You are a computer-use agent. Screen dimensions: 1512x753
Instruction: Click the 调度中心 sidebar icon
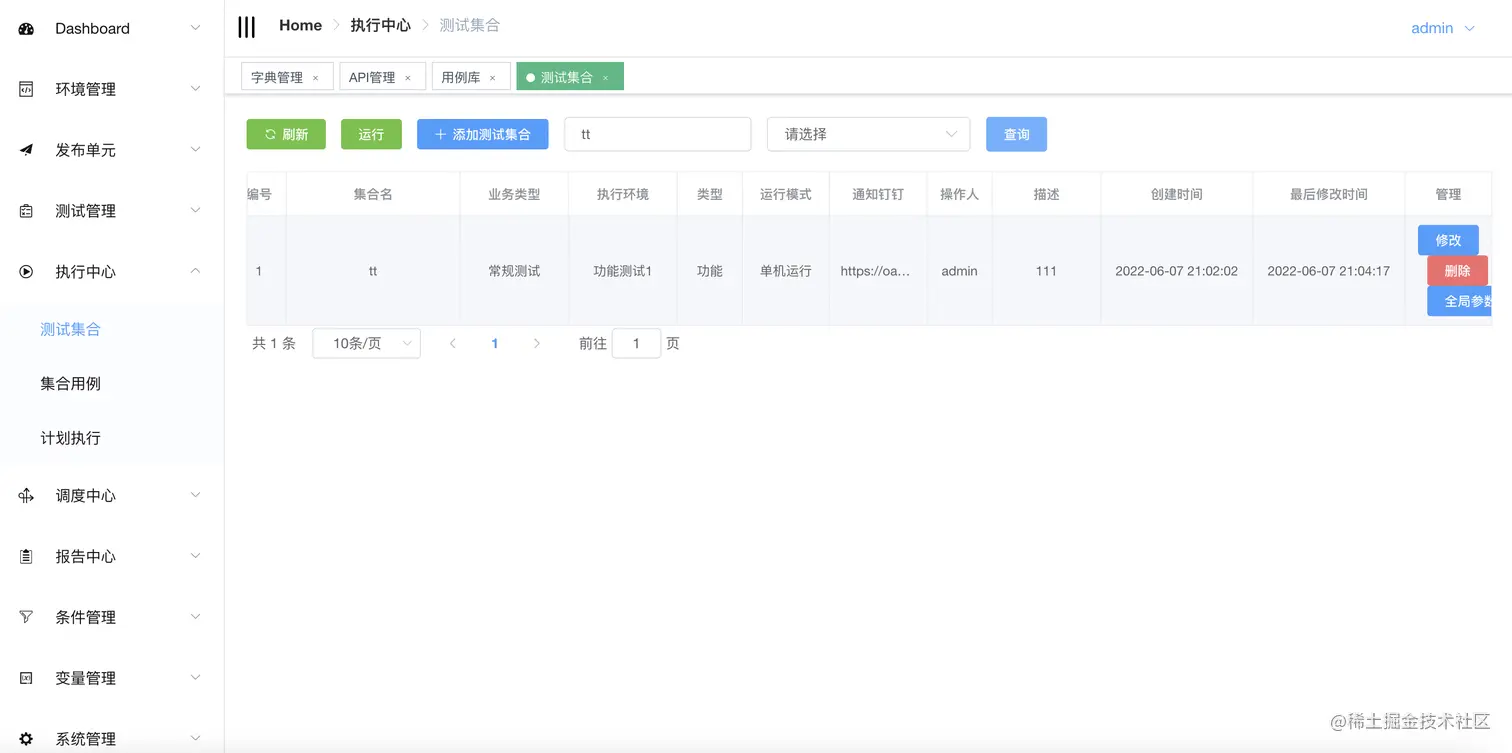[x=26, y=495]
